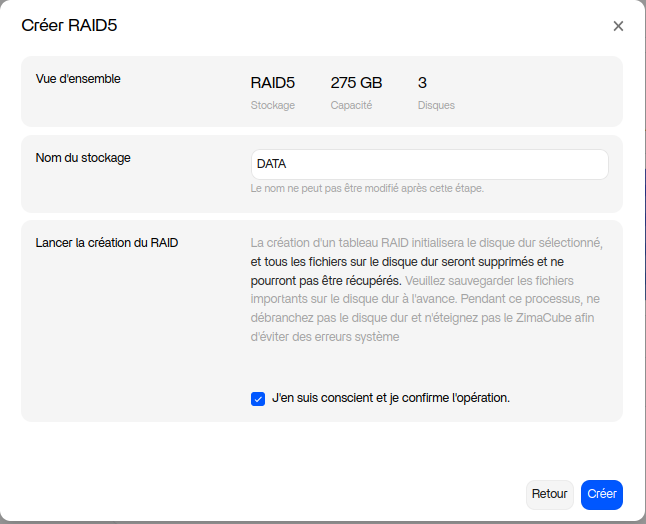Click the bold 'fichiers seront supprimés' warning text

tap(420, 262)
